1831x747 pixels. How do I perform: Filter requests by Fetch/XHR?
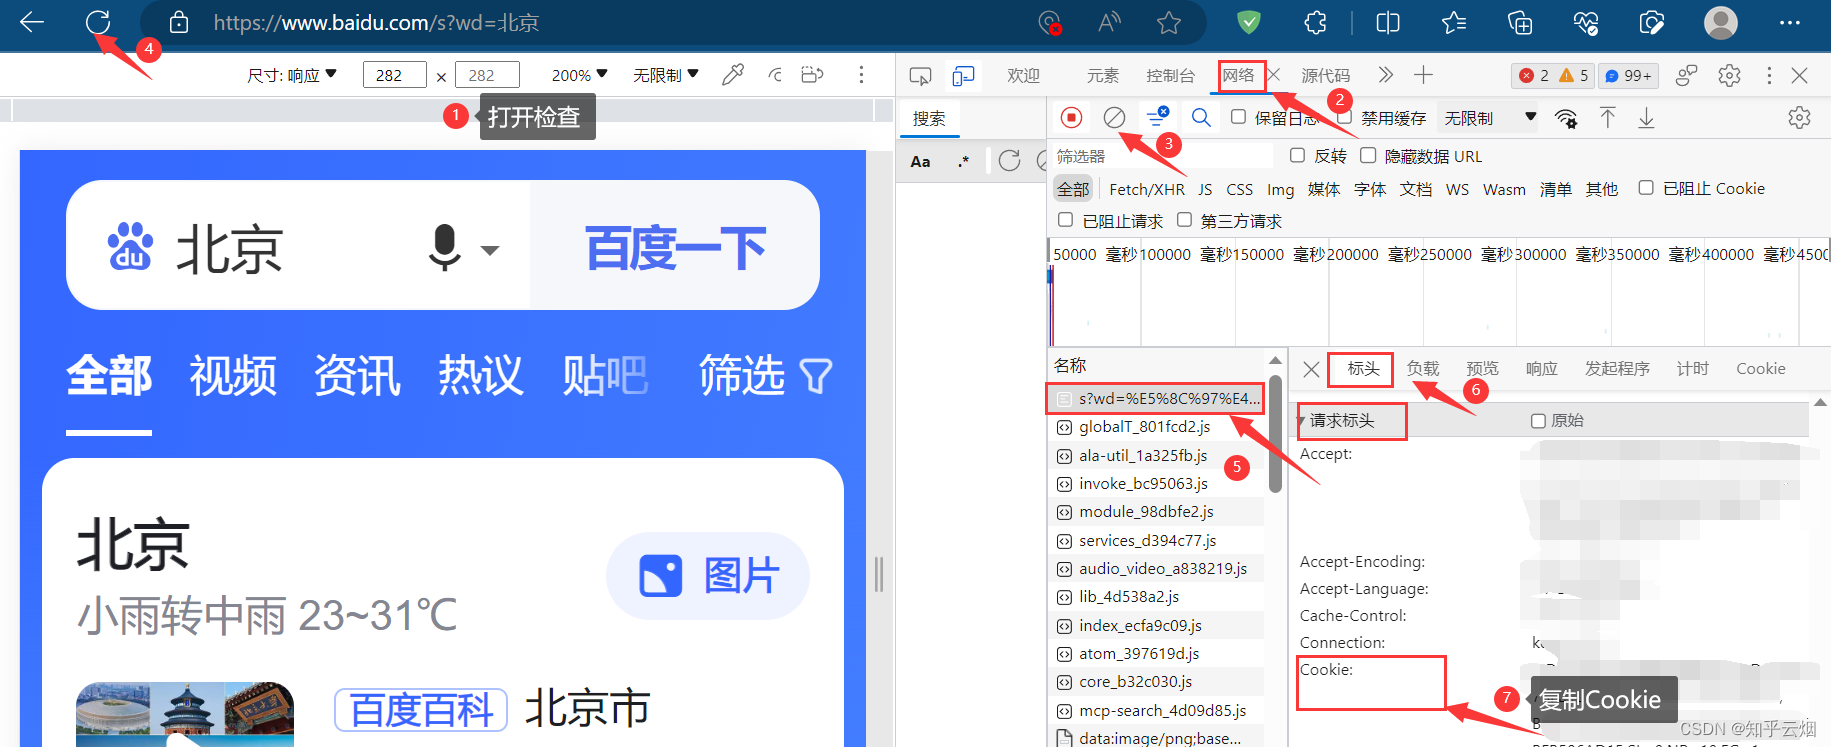1147,189
